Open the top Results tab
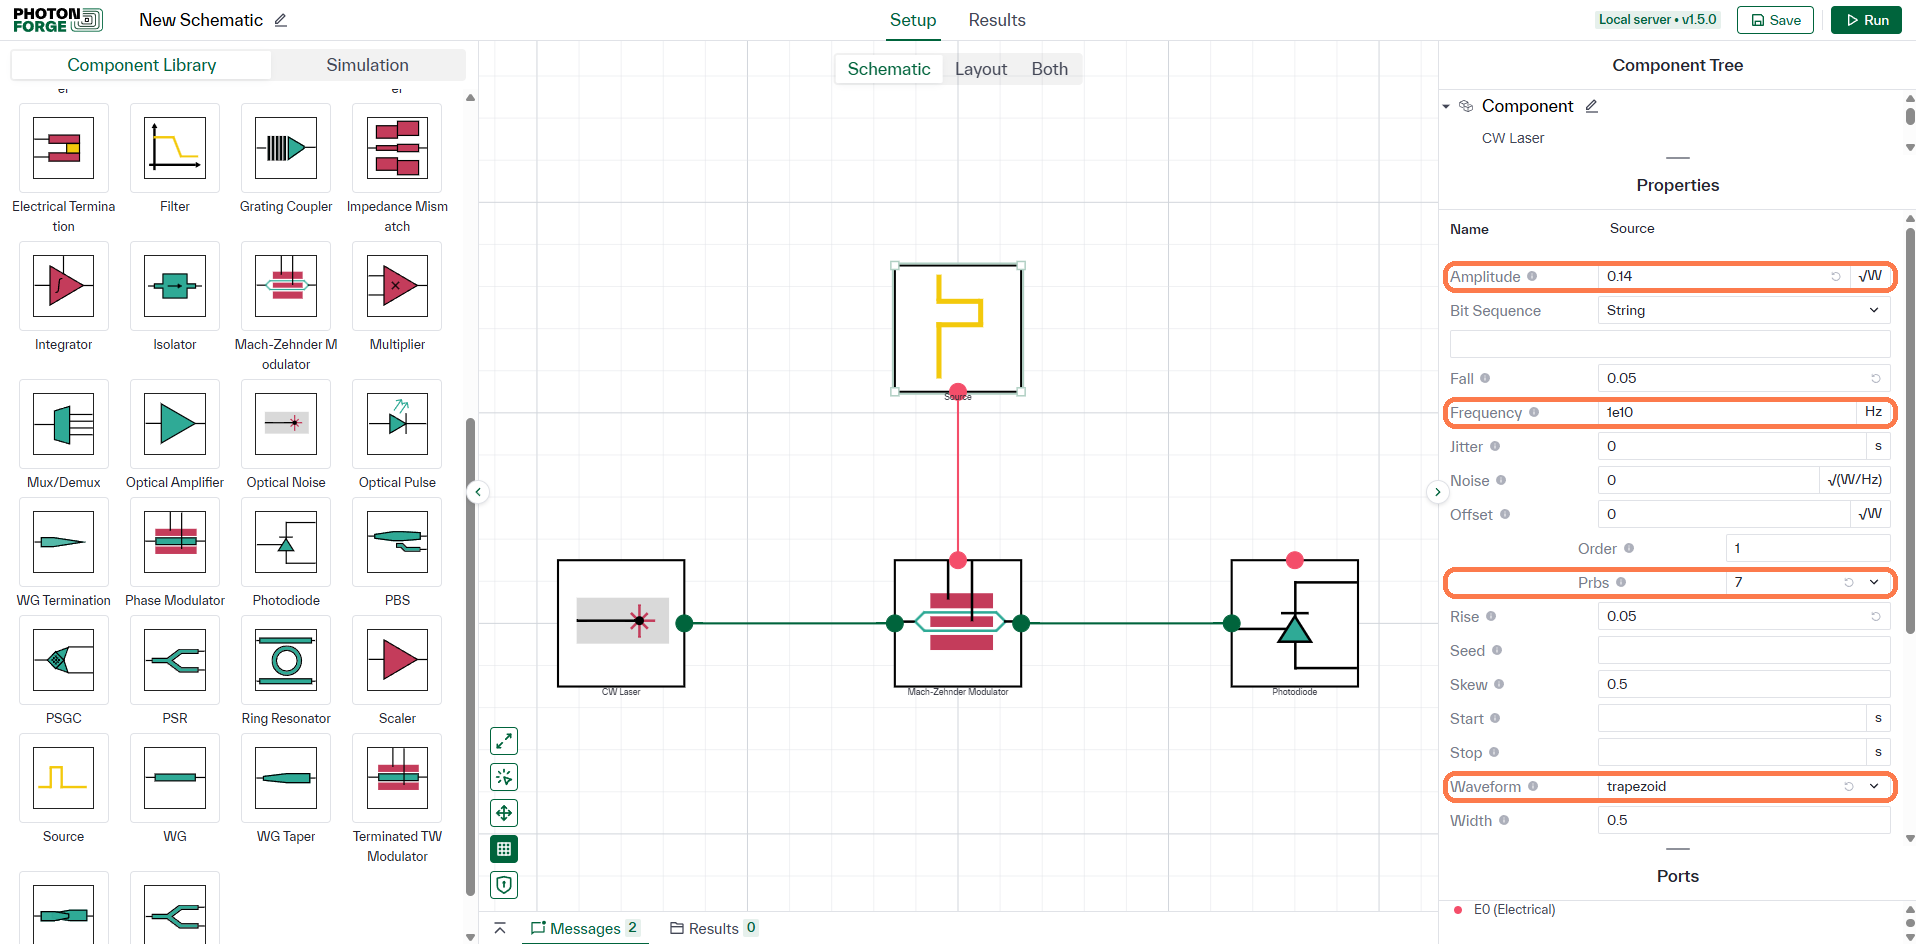 pos(997,20)
